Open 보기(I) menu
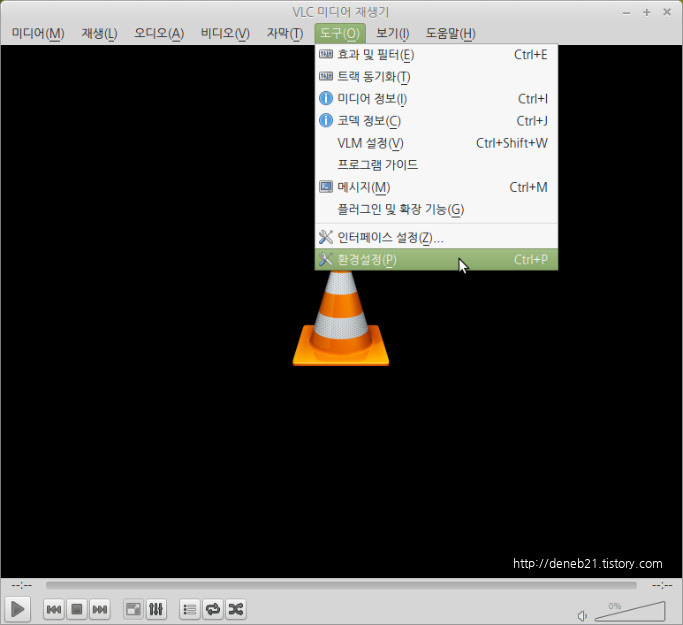The width and height of the screenshot is (683, 625). click(x=392, y=33)
